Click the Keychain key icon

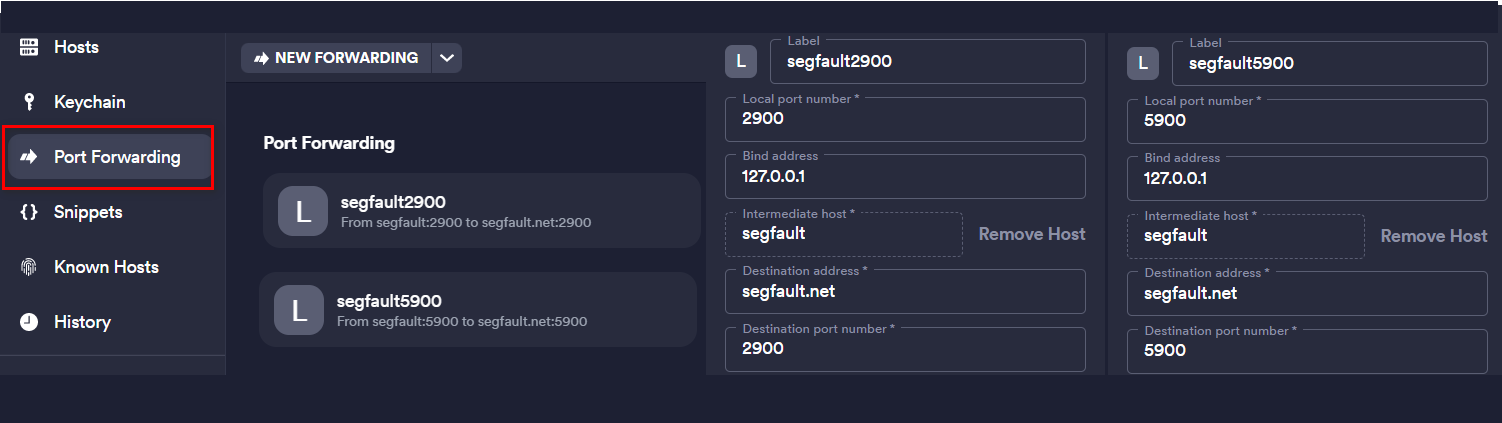point(29,102)
